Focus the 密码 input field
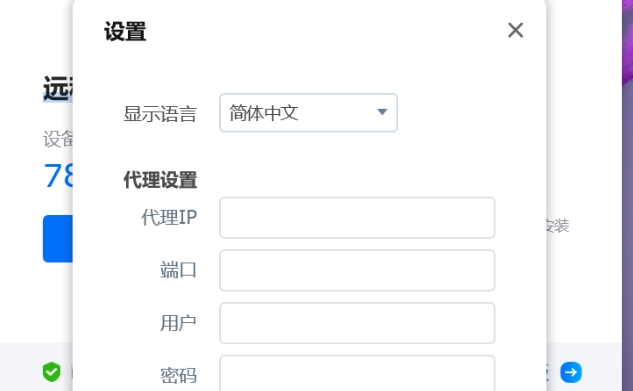Viewport: 633px width, 391px height. pos(357,373)
